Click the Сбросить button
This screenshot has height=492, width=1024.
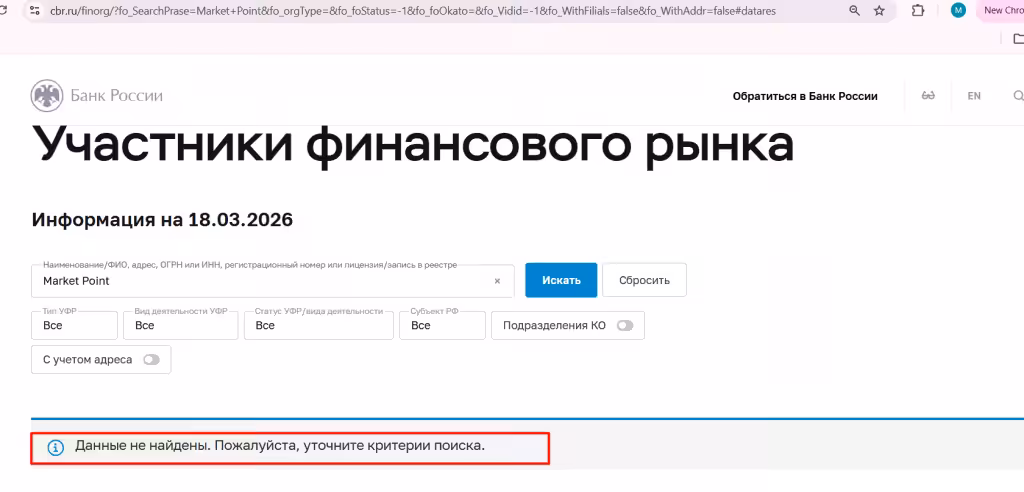(x=645, y=280)
